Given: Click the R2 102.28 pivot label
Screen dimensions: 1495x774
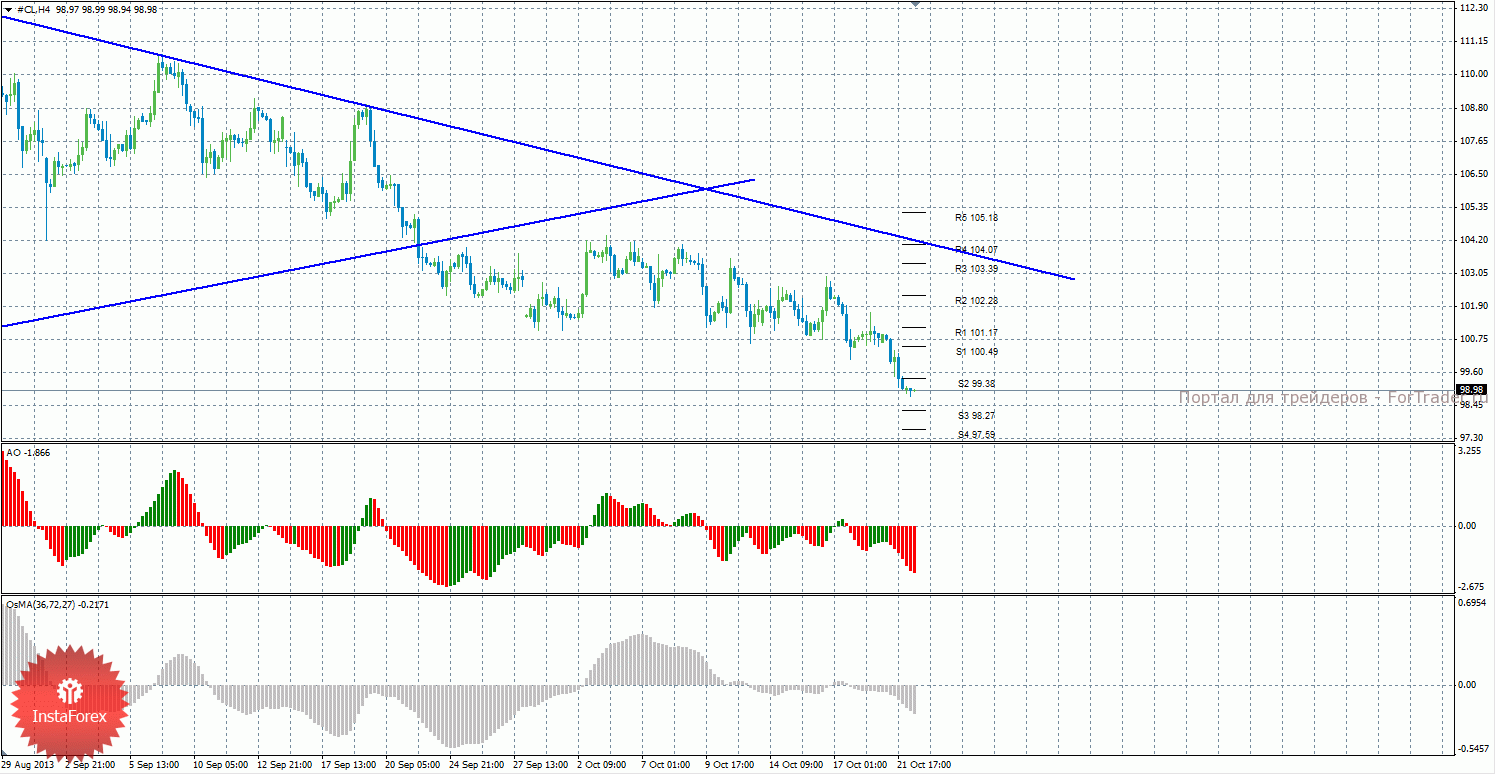Looking at the screenshot, I should (976, 300).
